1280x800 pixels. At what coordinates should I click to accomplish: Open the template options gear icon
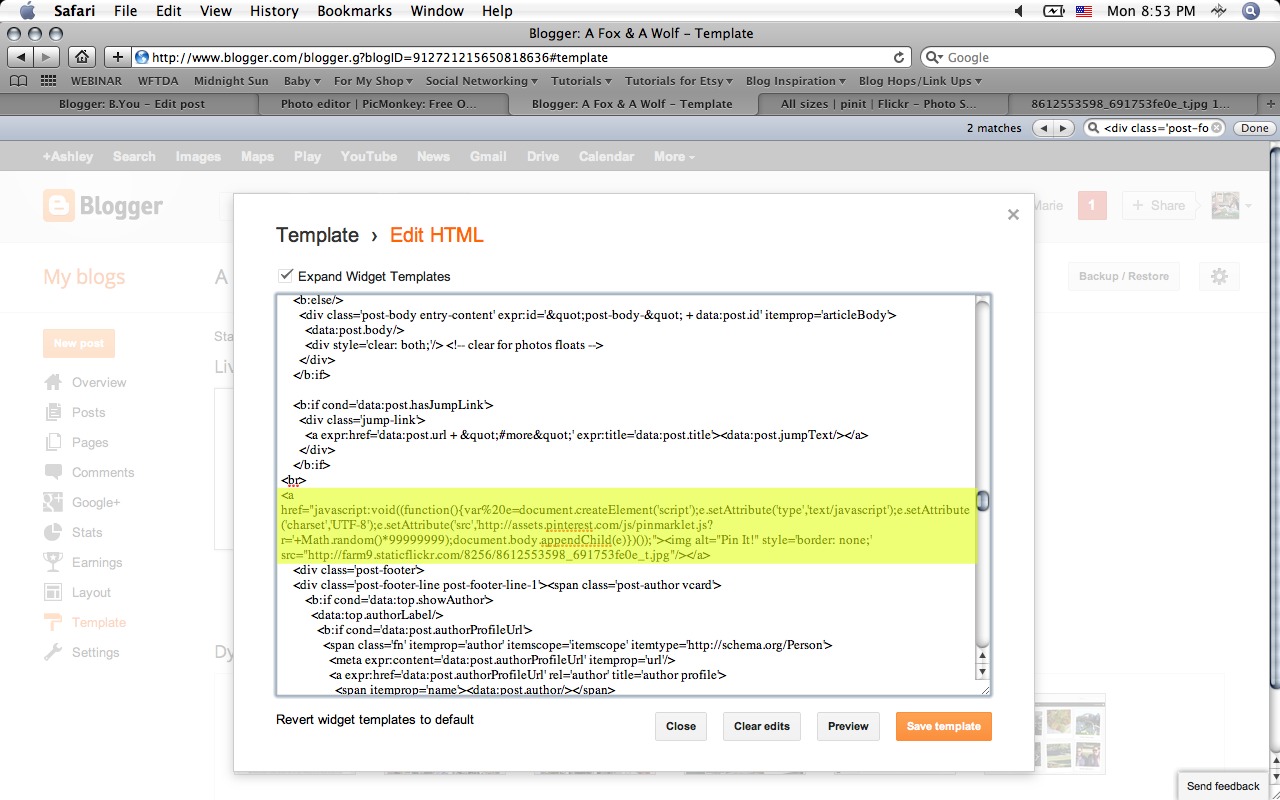pos(1218,276)
